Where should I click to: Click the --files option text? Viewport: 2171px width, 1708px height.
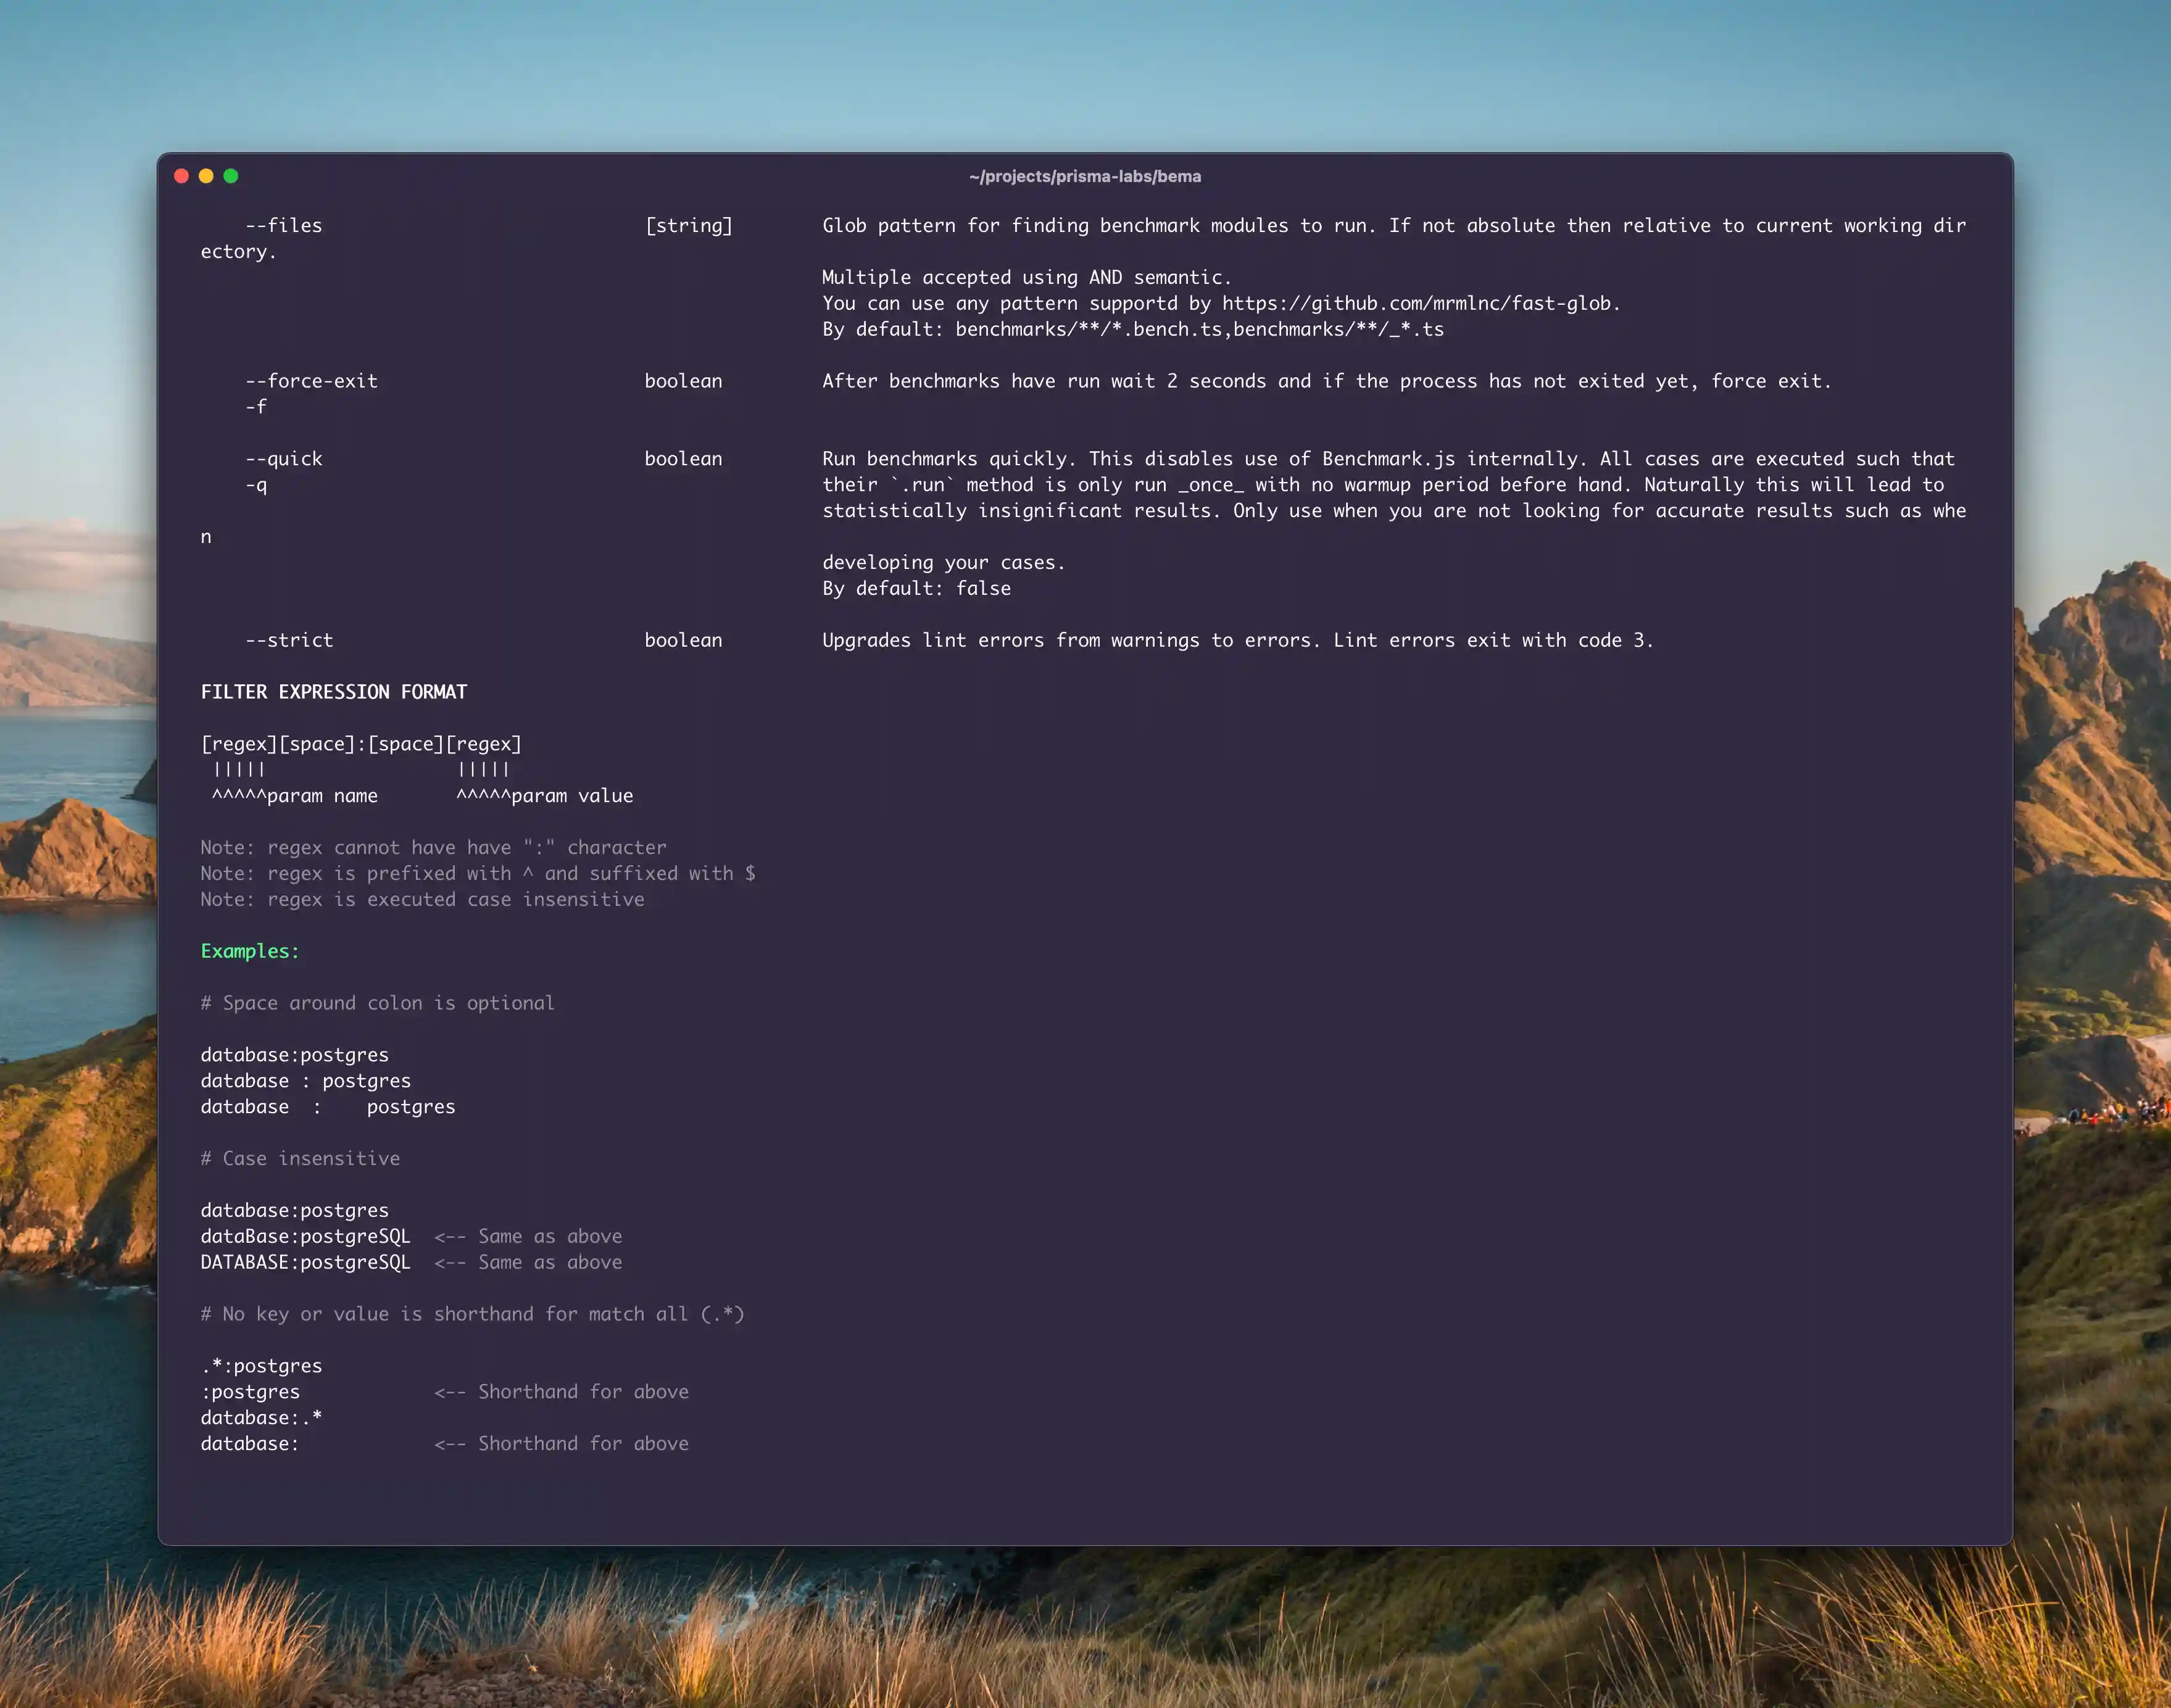(284, 225)
